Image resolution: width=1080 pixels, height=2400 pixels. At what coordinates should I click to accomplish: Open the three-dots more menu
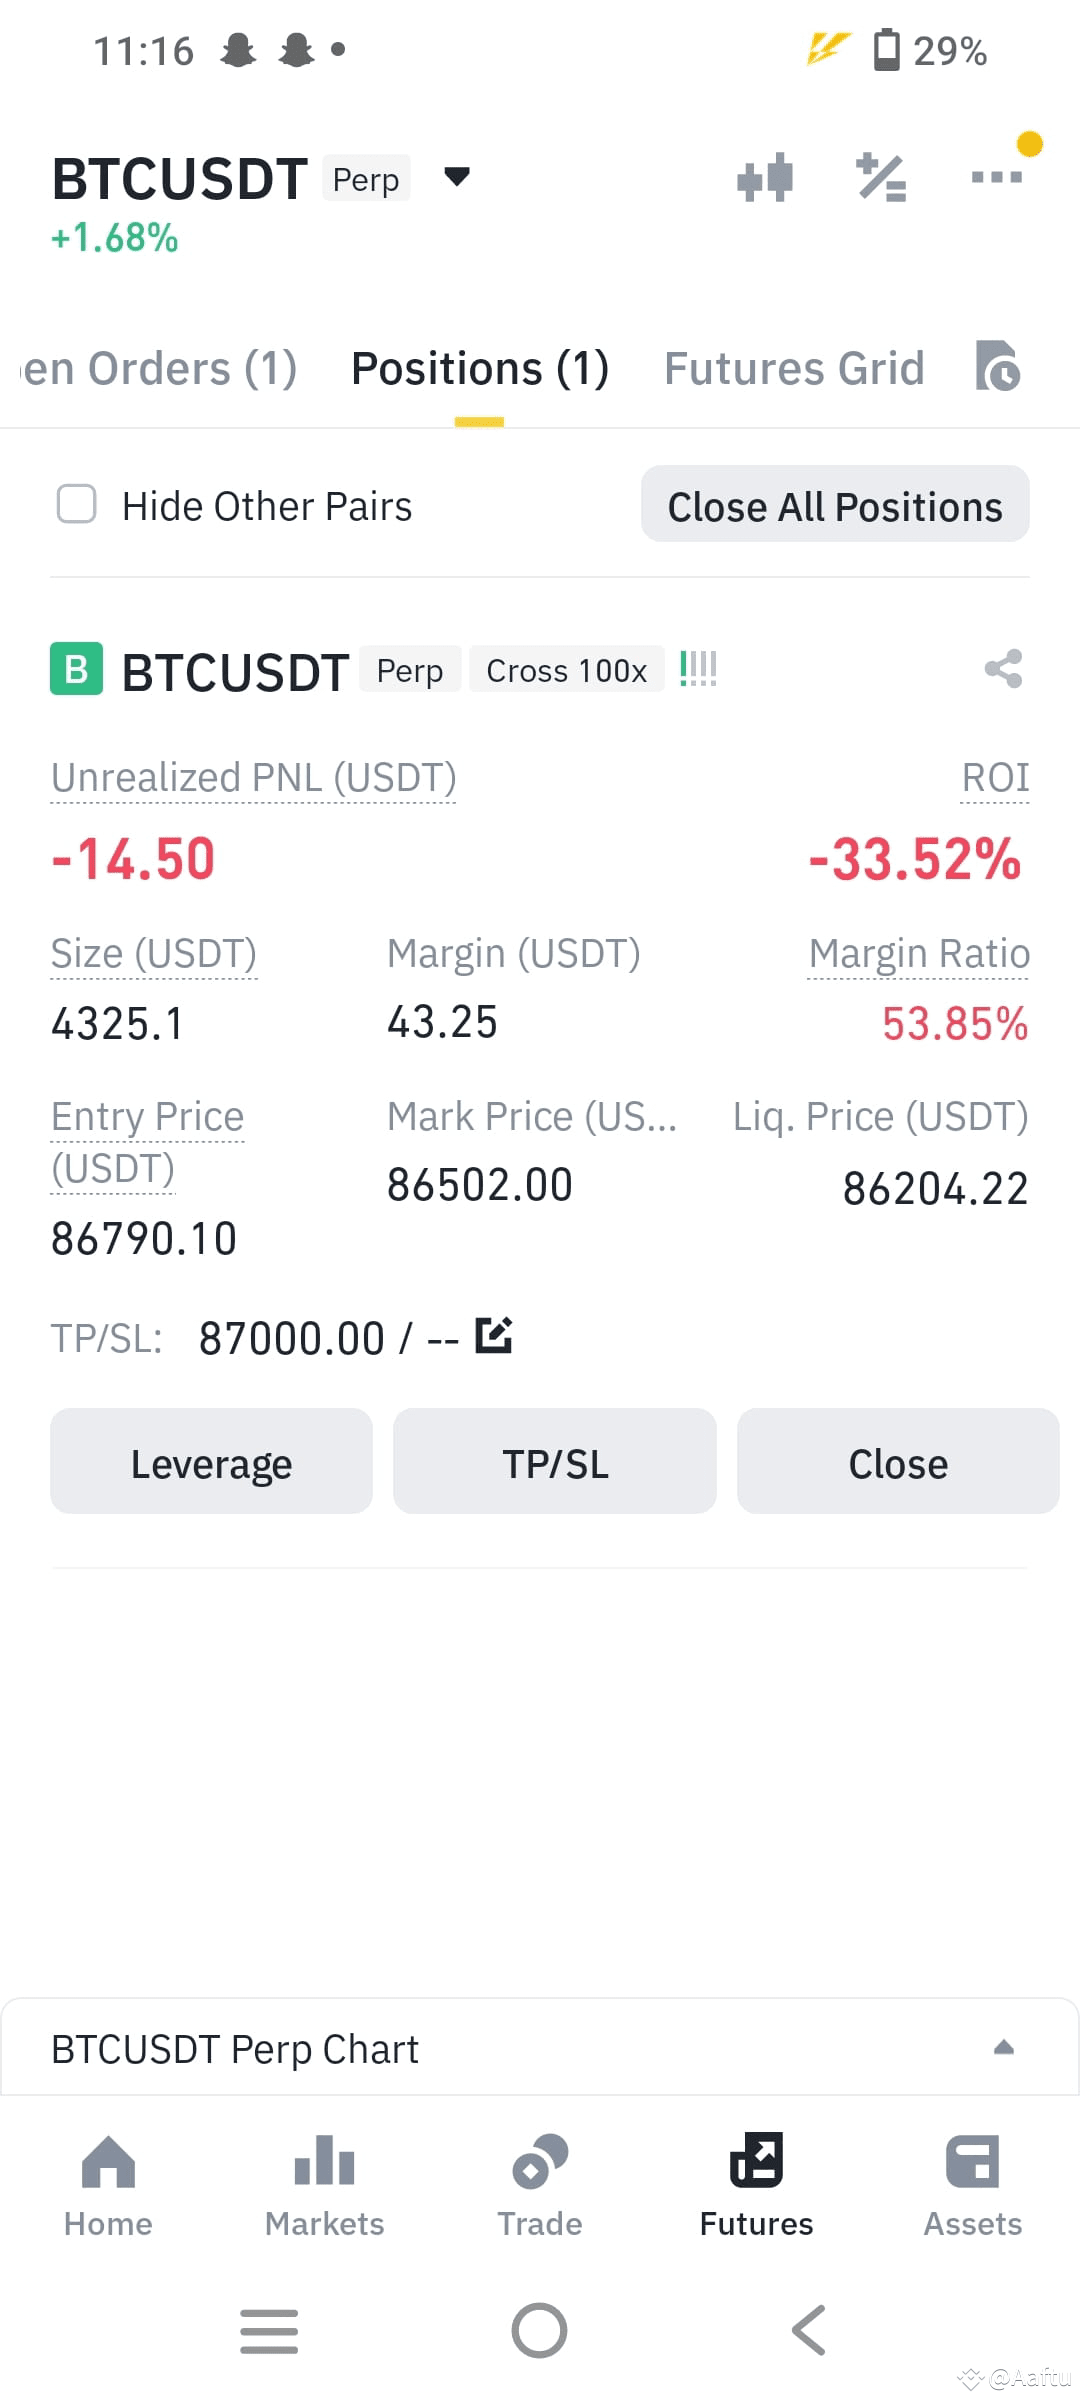click(997, 177)
